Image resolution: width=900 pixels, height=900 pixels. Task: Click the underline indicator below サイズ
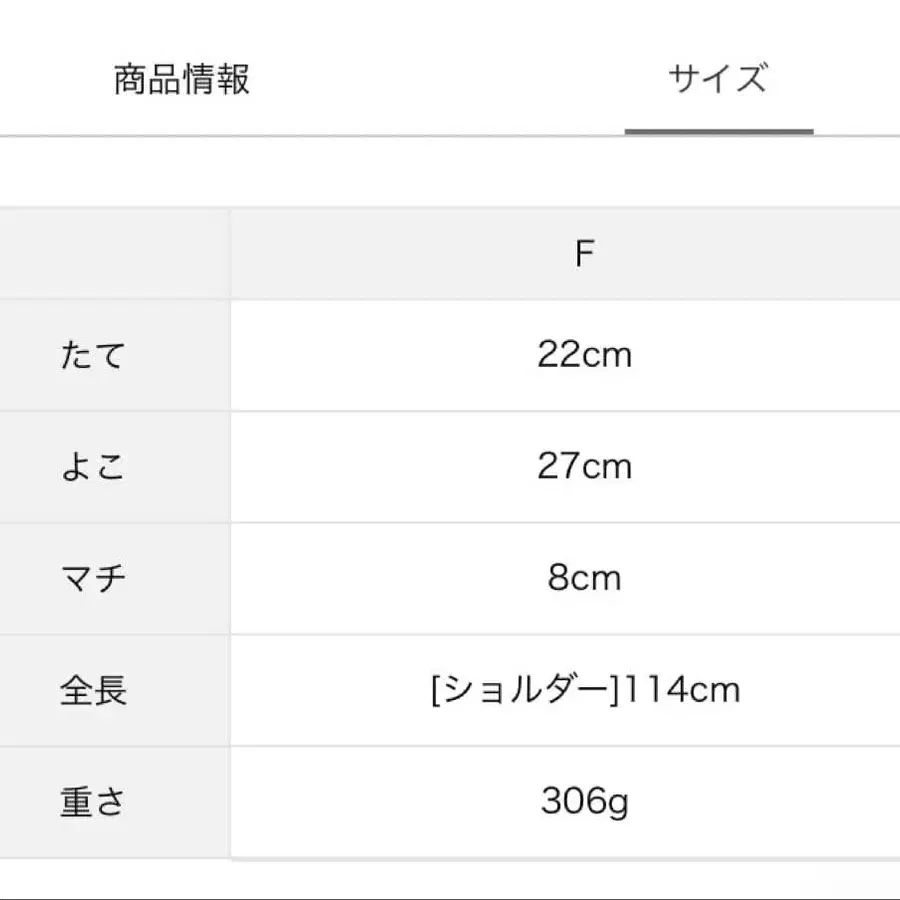(718, 128)
